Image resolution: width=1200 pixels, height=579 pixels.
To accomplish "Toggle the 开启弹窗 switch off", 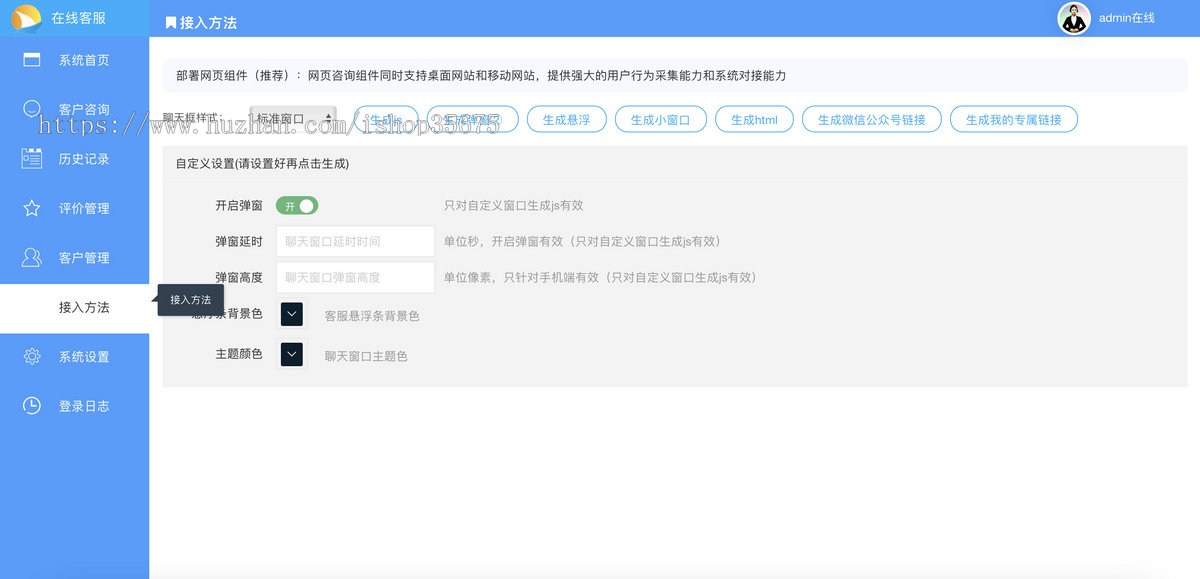I will 297,205.
